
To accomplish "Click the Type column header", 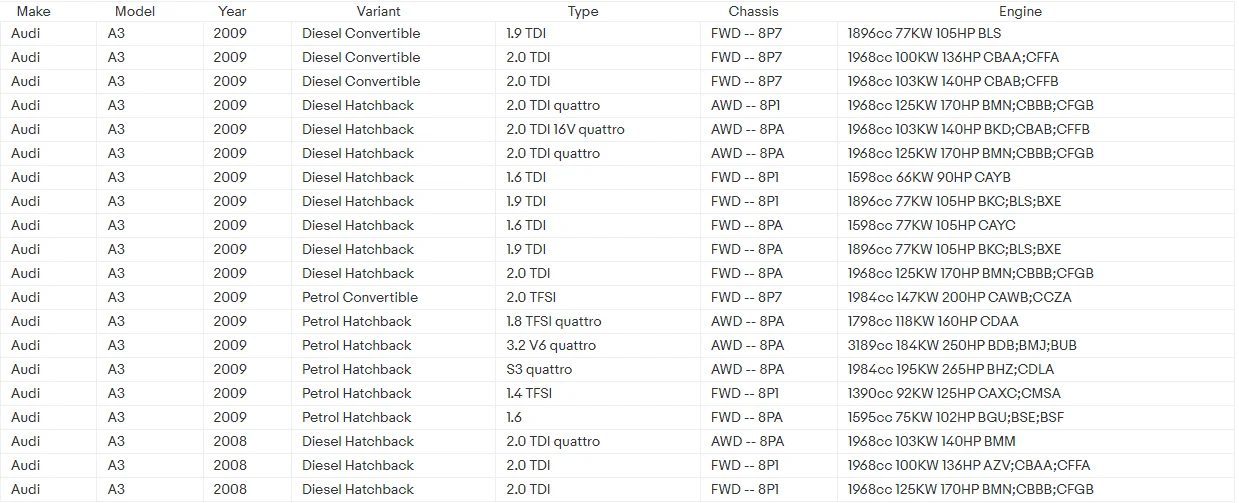I will click(583, 11).
